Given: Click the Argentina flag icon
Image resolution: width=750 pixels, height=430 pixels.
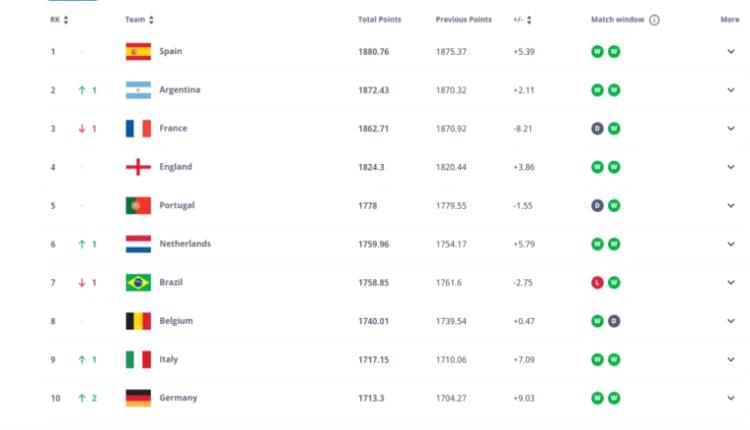Looking at the screenshot, I should [x=138, y=90].
